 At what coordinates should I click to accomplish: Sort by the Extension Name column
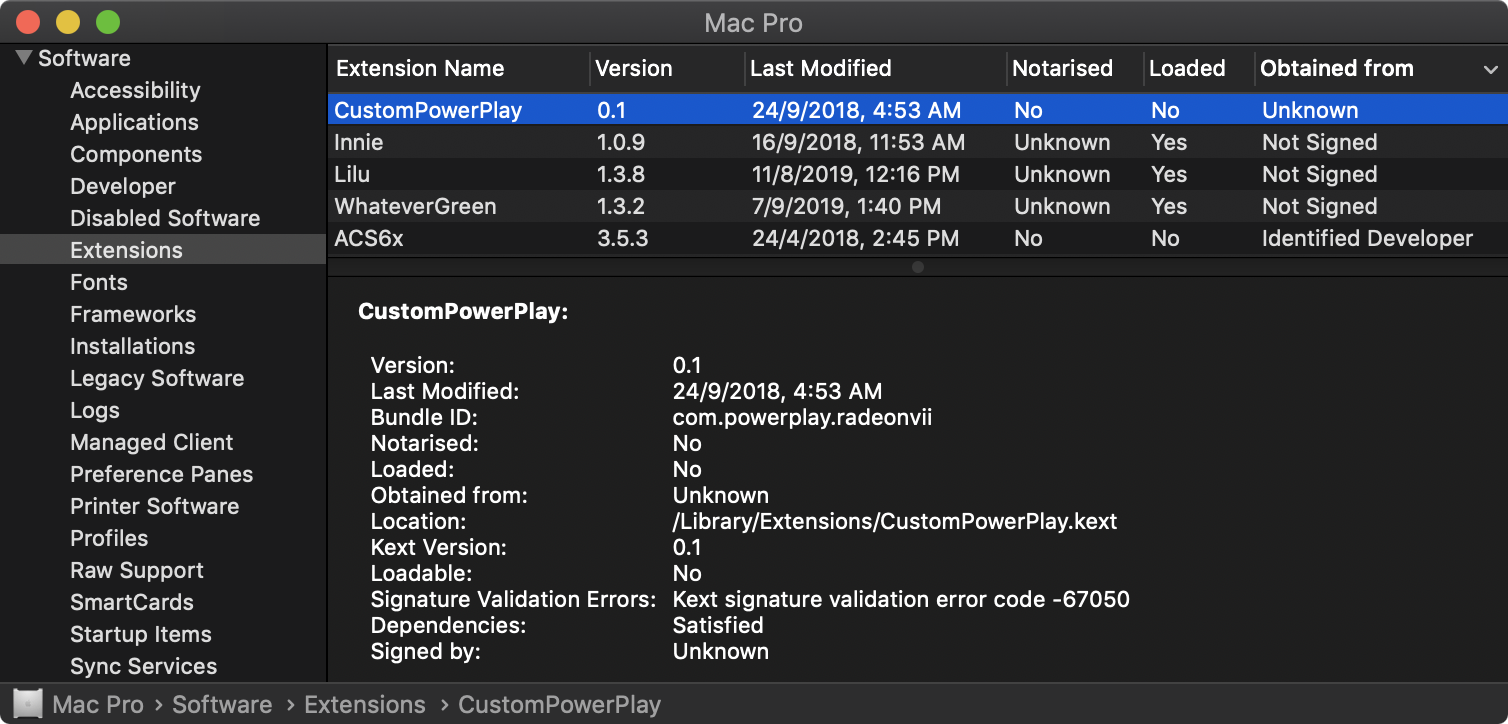[420, 69]
